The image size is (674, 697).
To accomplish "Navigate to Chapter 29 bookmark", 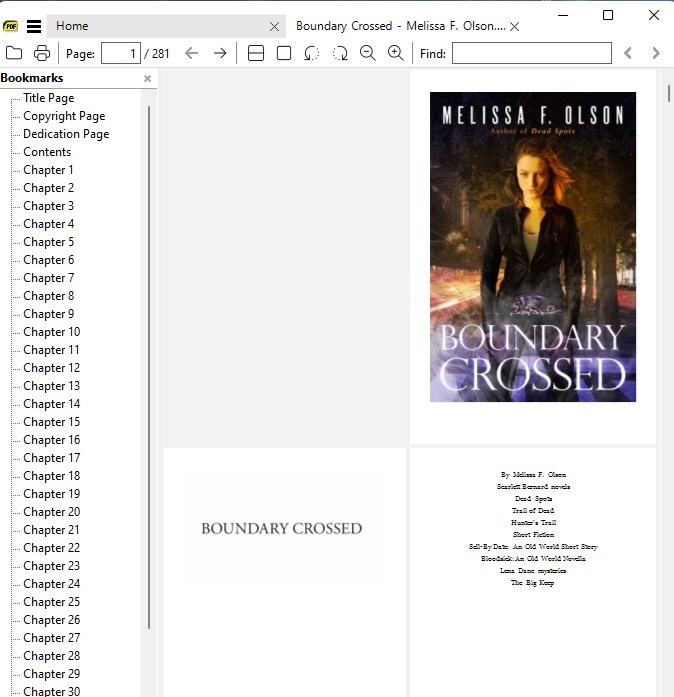I will click(x=52, y=674).
